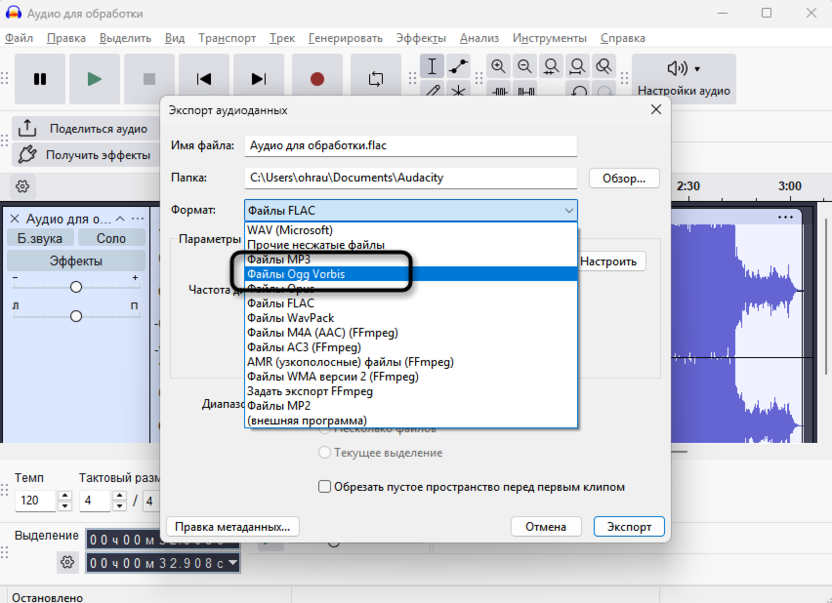Open selection toolbar gear settings icon
832x603 pixels.
67,562
